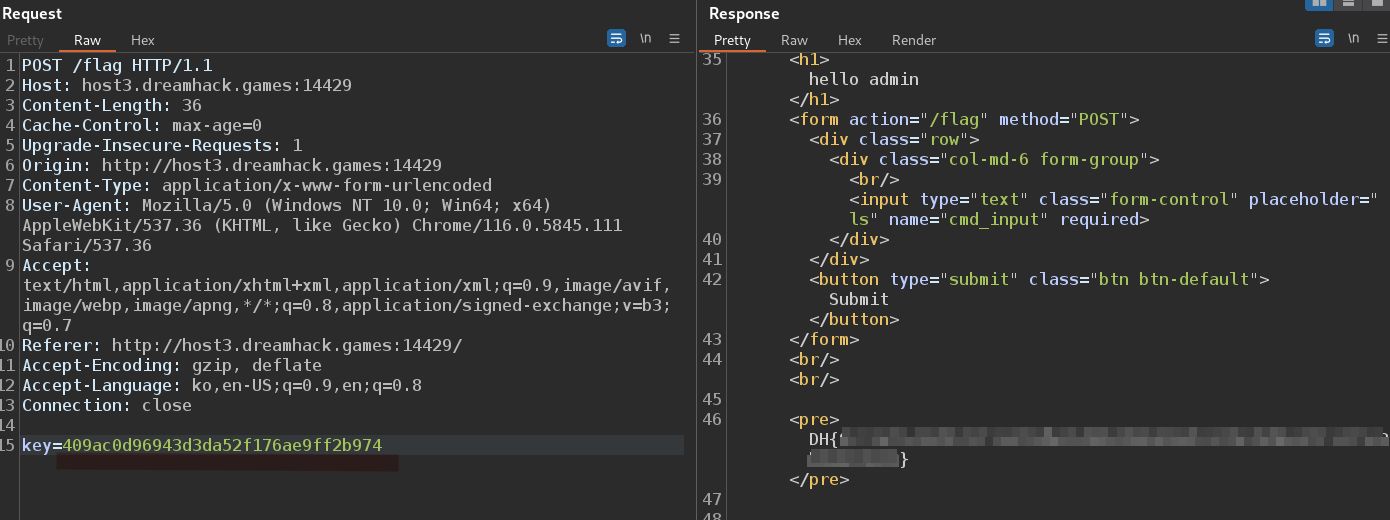Toggle non-printable \n characters in Response panel
Image resolution: width=1390 pixels, height=520 pixels.
click(x=1353, y=38)
